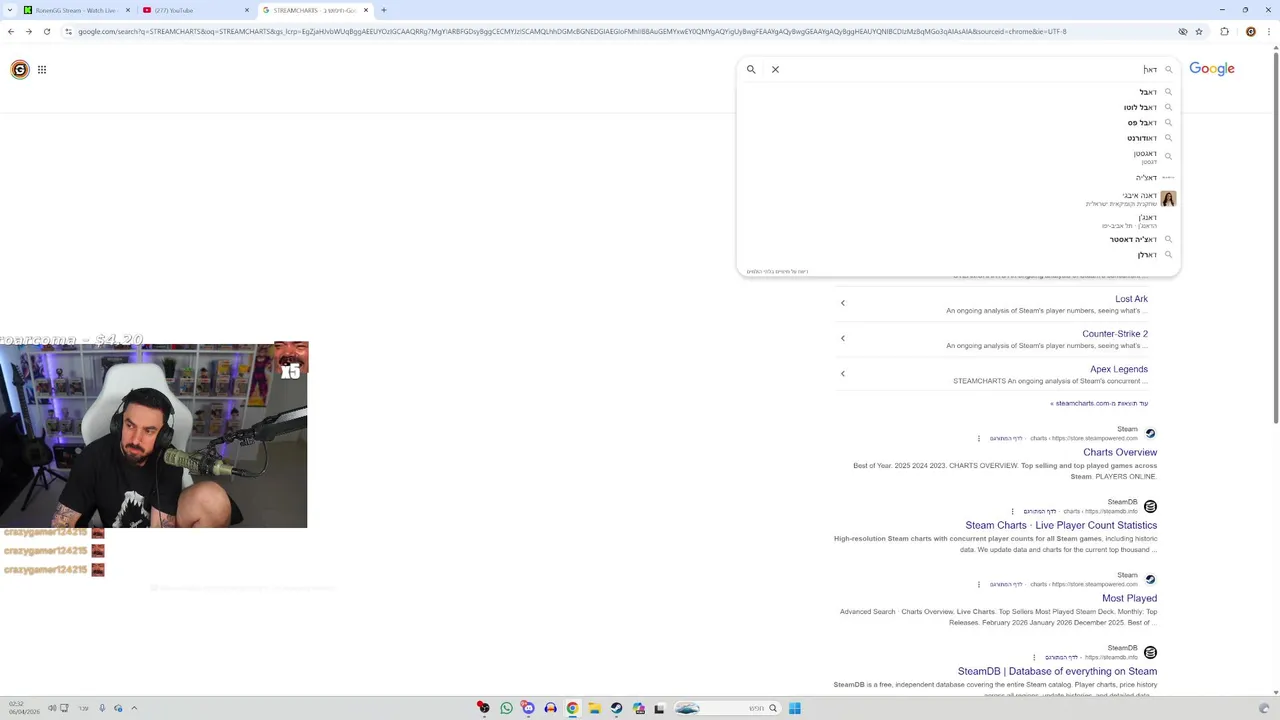Open File Explorer from the taskbar
Viewport: 1280px width, 720px height.
coord(594,708)
